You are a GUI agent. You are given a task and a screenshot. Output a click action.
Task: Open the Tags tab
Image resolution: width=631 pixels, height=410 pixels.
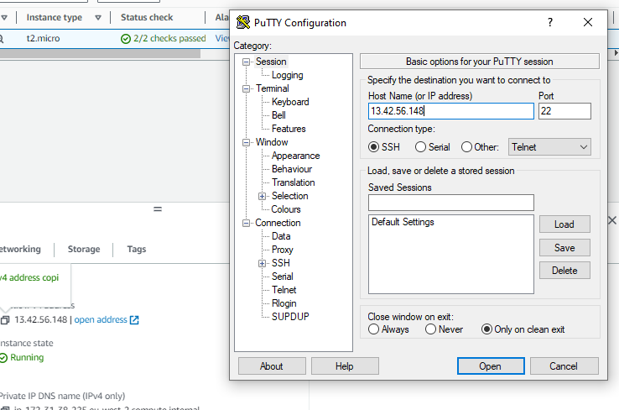136,249
